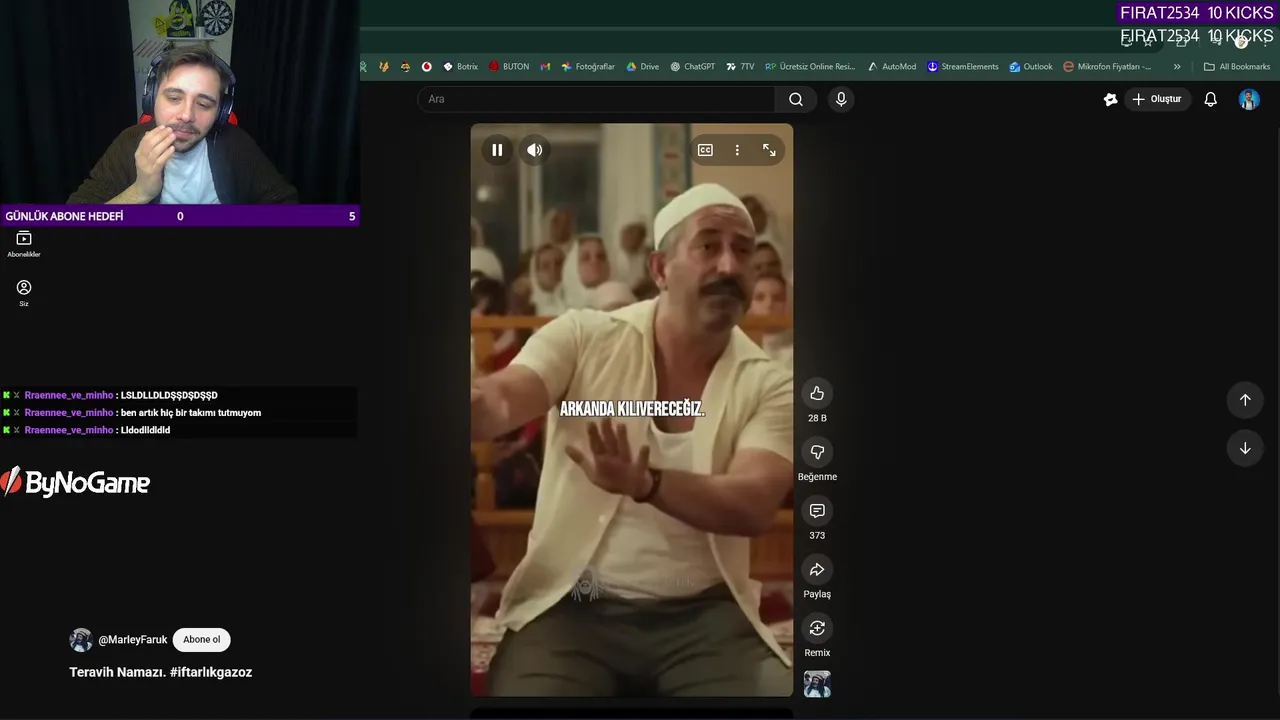Expand hidden bookmarks with double chevron
This screenshot has height=720, width=1280.
tap(1177, 67)
